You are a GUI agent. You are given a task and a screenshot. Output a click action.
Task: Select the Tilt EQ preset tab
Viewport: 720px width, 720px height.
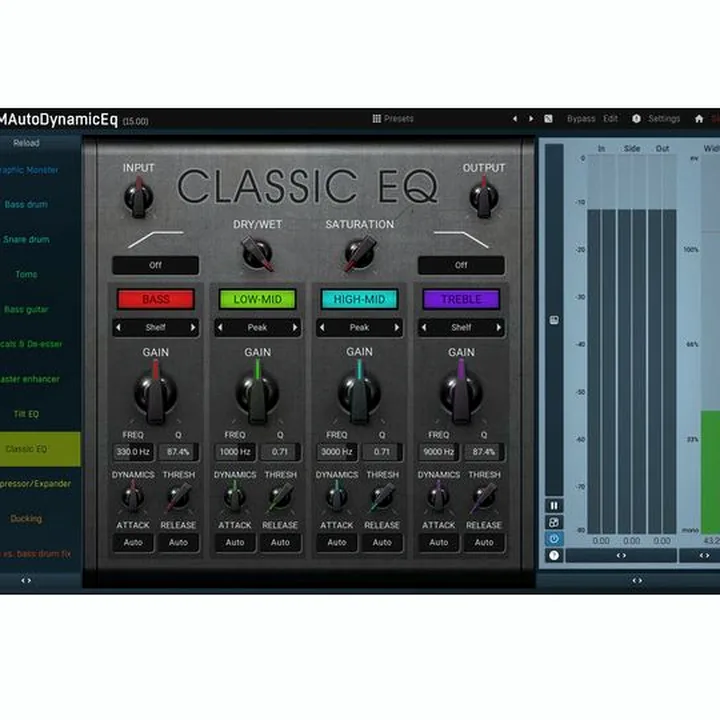pos(26,414)
